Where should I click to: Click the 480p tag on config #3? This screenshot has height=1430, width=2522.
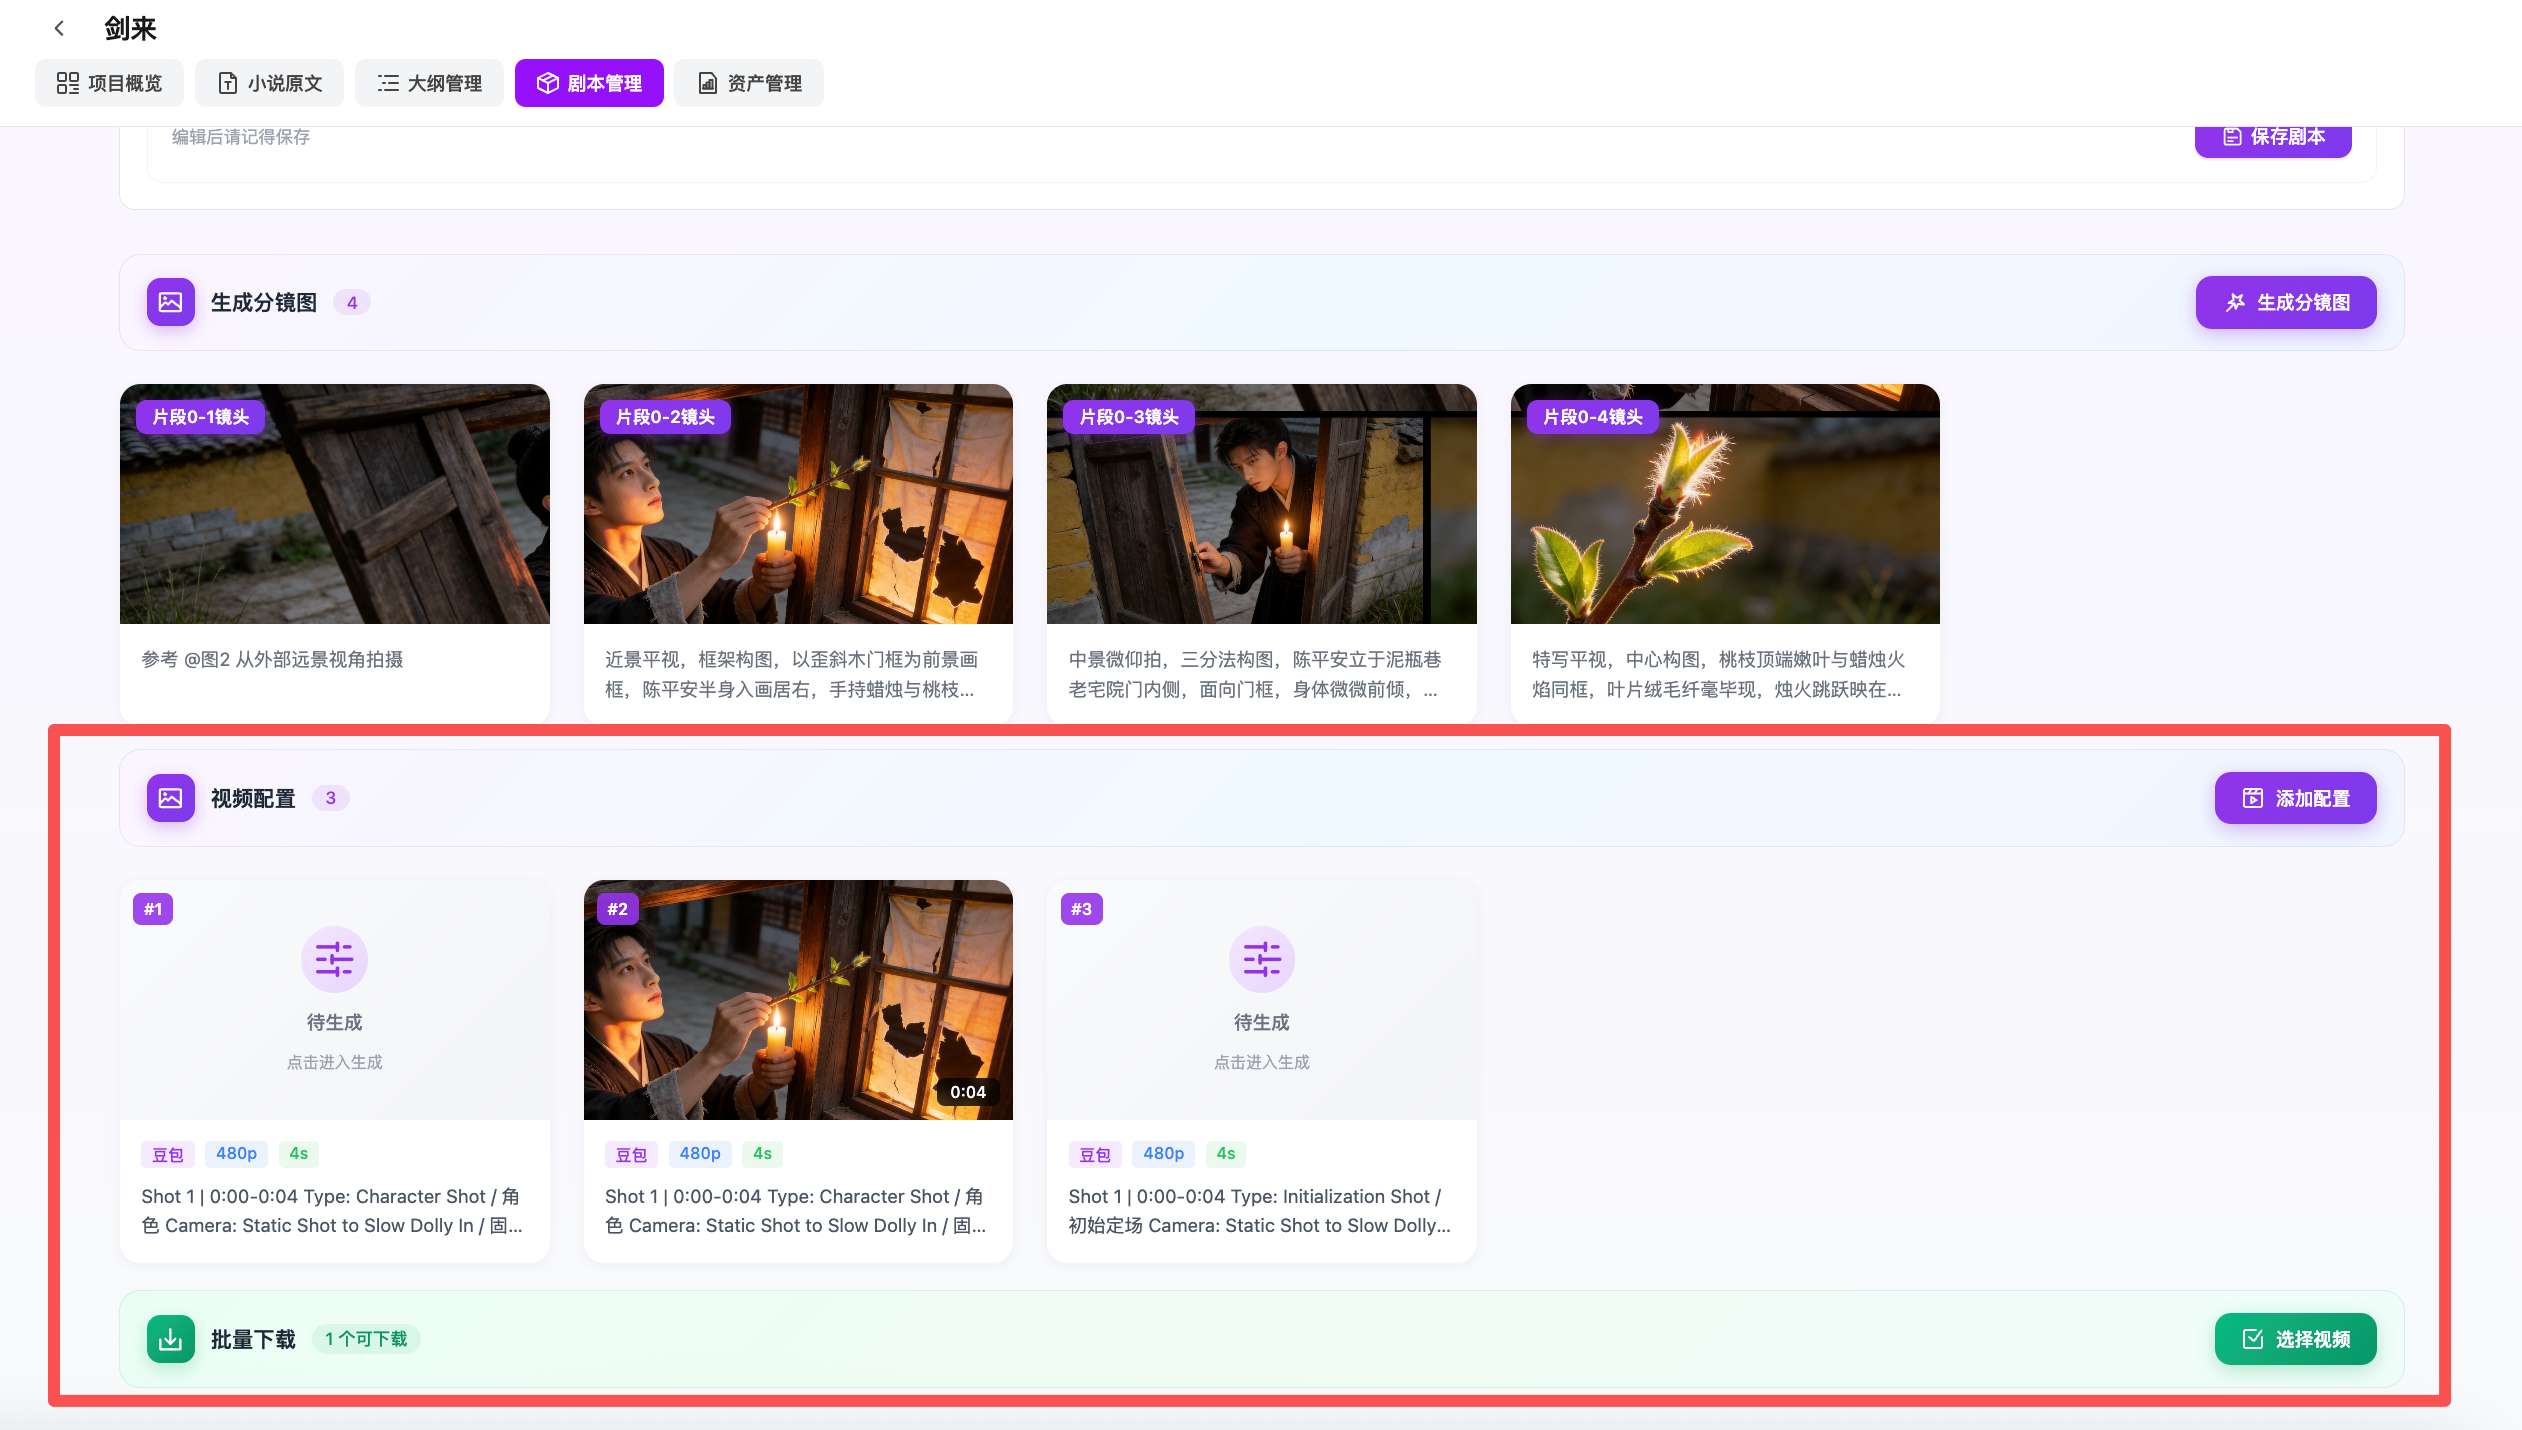pos(1164,1154)
